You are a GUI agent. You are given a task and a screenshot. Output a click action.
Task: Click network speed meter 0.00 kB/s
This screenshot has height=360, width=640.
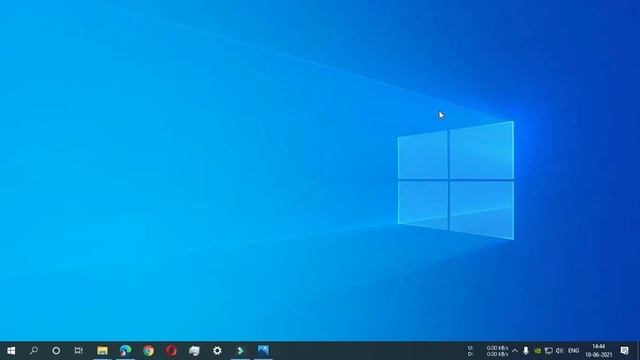489,351
